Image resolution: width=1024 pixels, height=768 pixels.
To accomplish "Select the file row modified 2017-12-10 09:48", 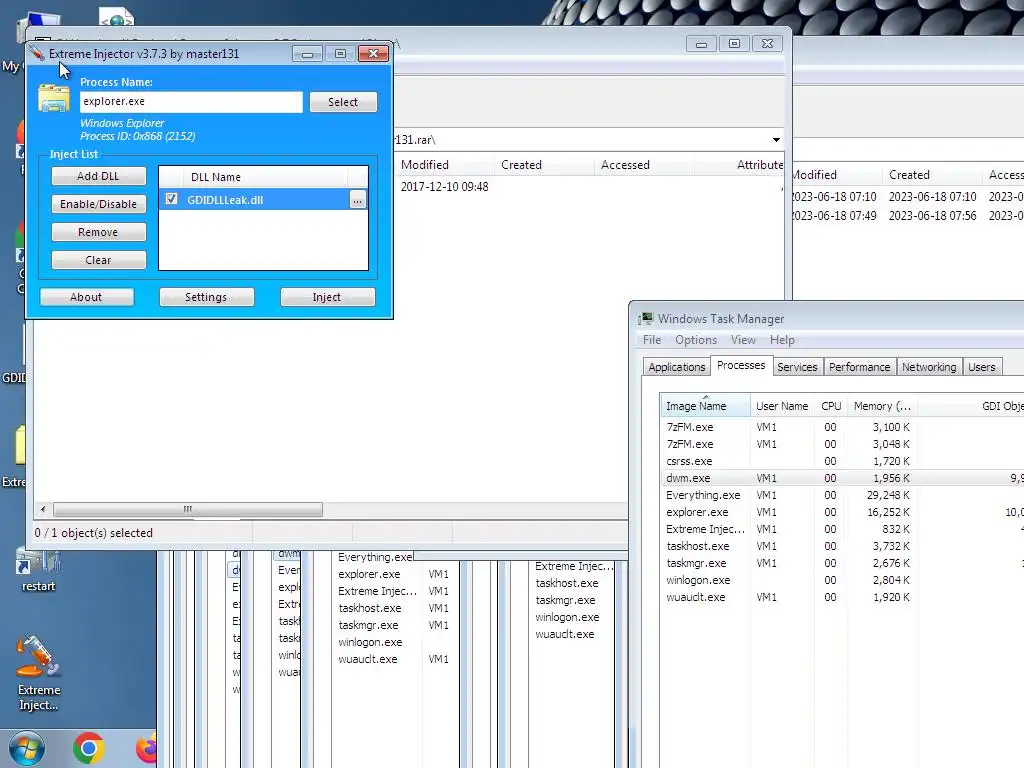I will coord(588,187).
